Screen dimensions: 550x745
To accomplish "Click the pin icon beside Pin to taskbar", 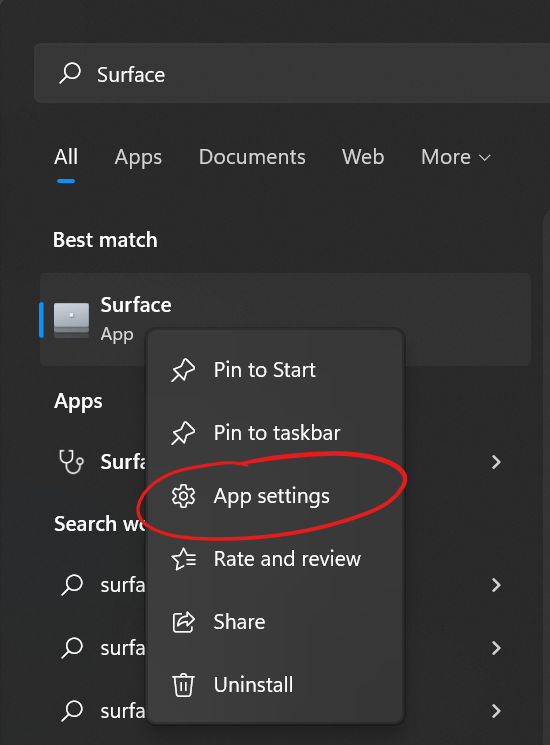I will click(x=183, y=433).
